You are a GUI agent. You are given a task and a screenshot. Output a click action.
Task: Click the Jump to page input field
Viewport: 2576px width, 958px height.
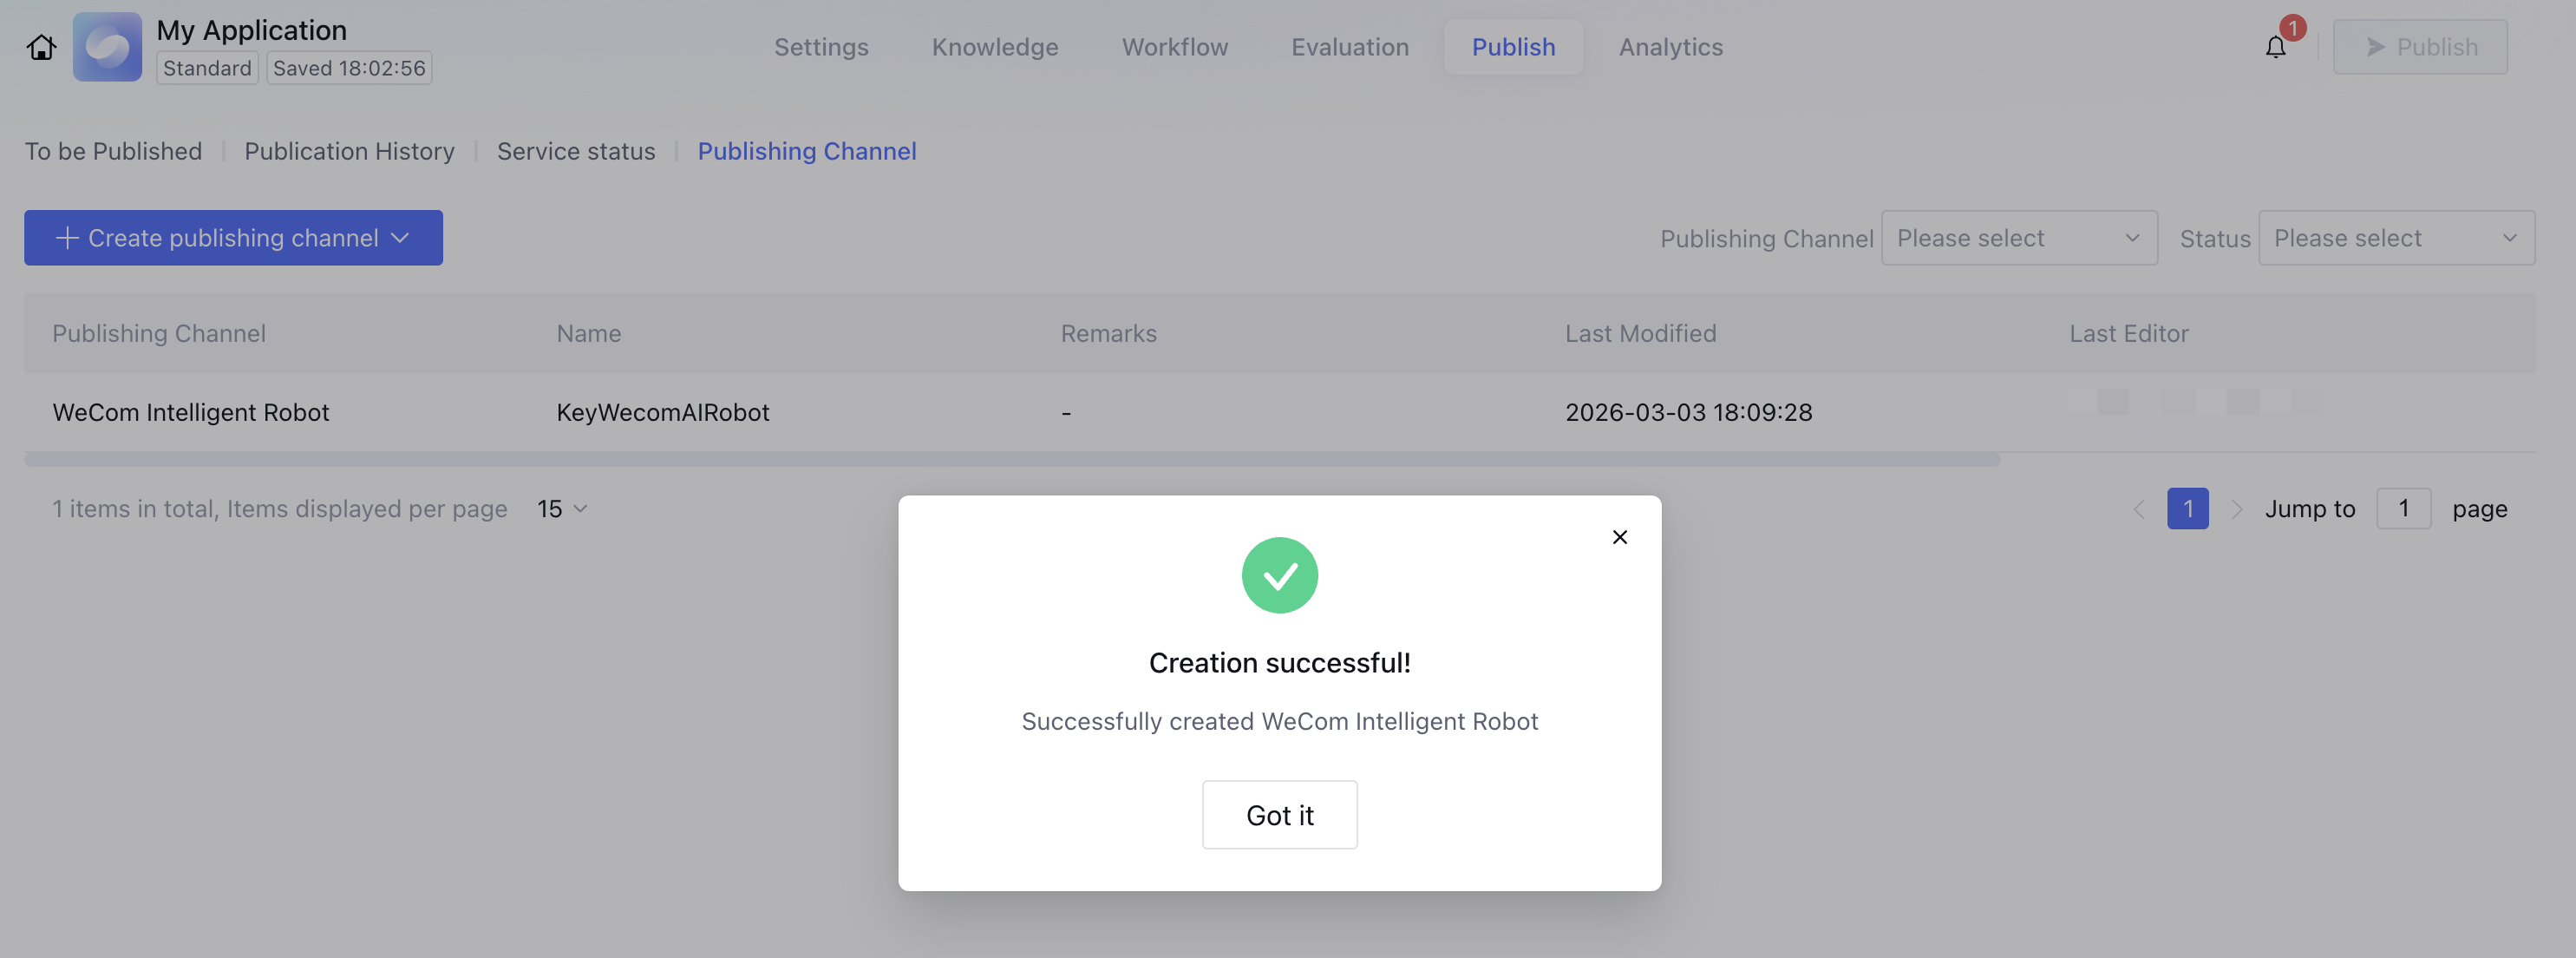click(x=2403, y=509)
